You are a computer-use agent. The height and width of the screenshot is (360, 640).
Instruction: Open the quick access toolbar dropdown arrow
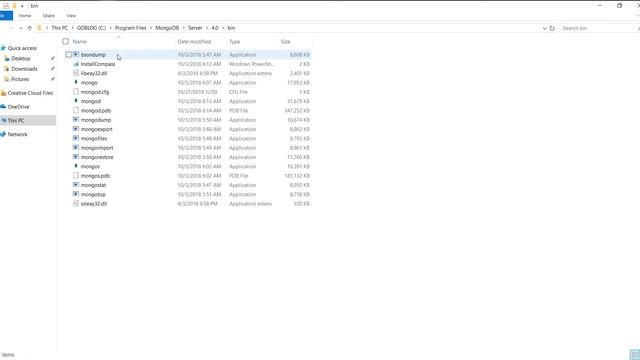click(22, 6)
